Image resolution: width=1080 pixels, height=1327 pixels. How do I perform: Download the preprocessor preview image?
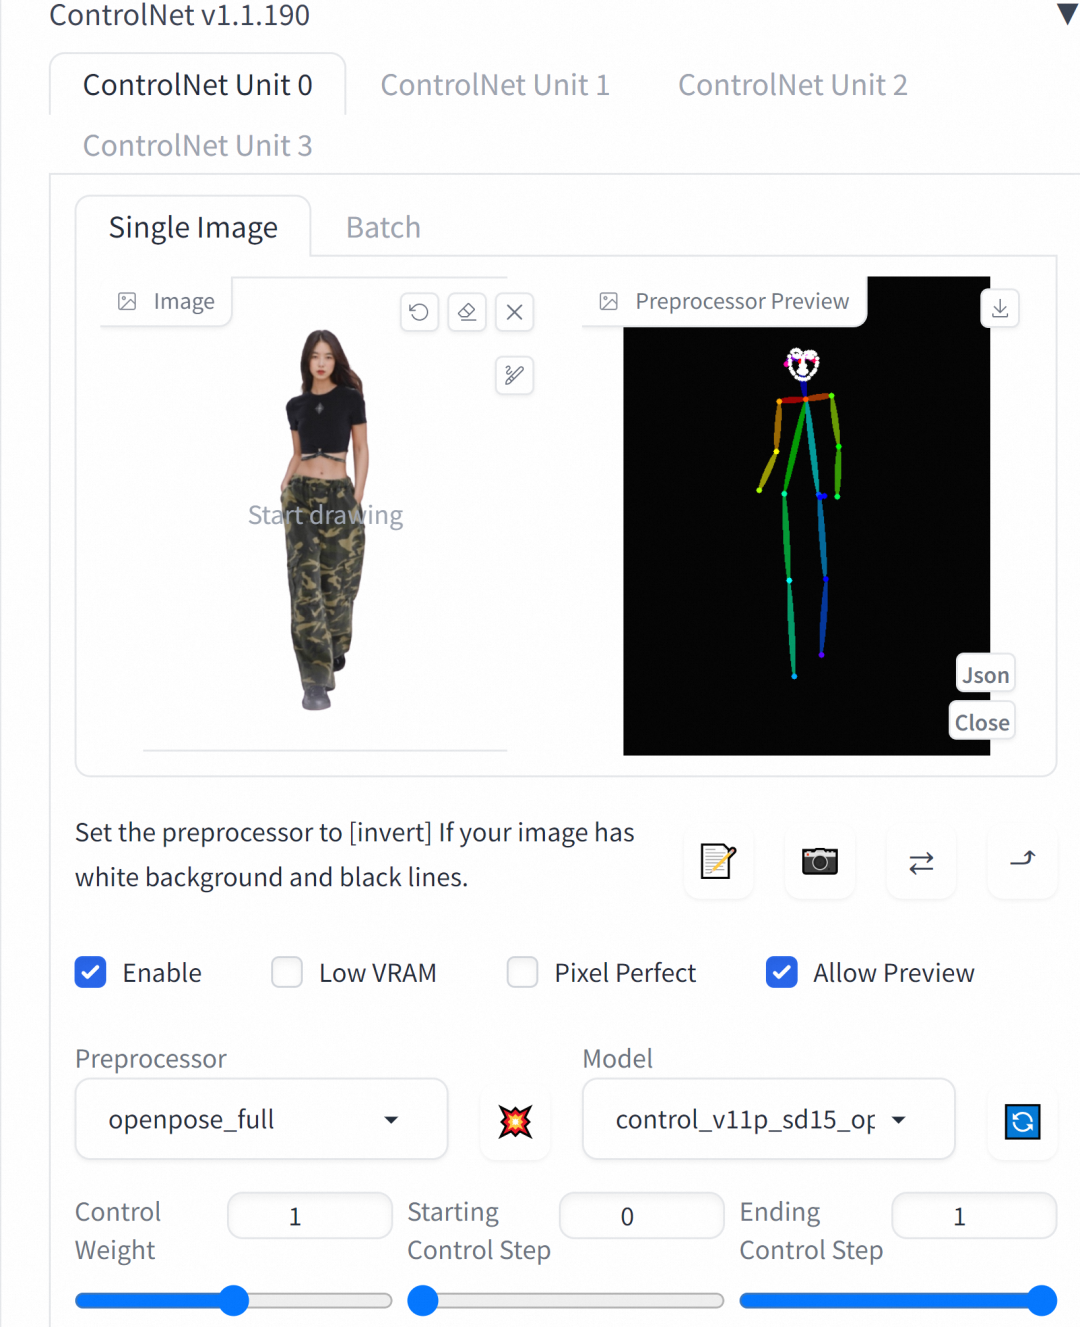tap(1000, 309)
